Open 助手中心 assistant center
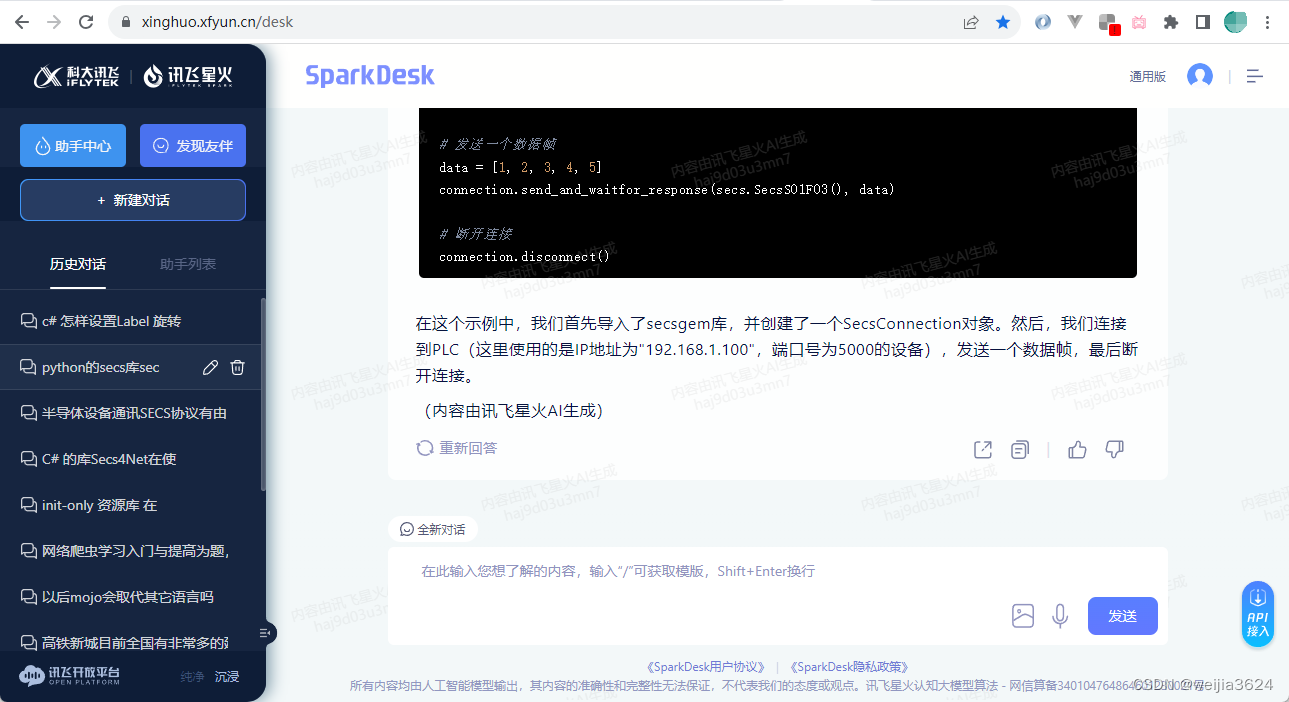Screen dimensions: 1289x702 pyautogui.click(x=73, y=146)
